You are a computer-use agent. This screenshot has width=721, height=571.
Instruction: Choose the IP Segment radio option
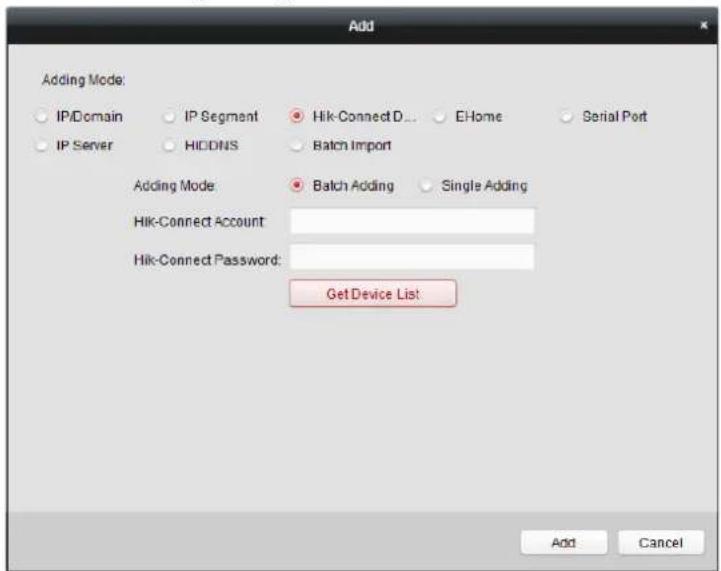pos(170,116)
